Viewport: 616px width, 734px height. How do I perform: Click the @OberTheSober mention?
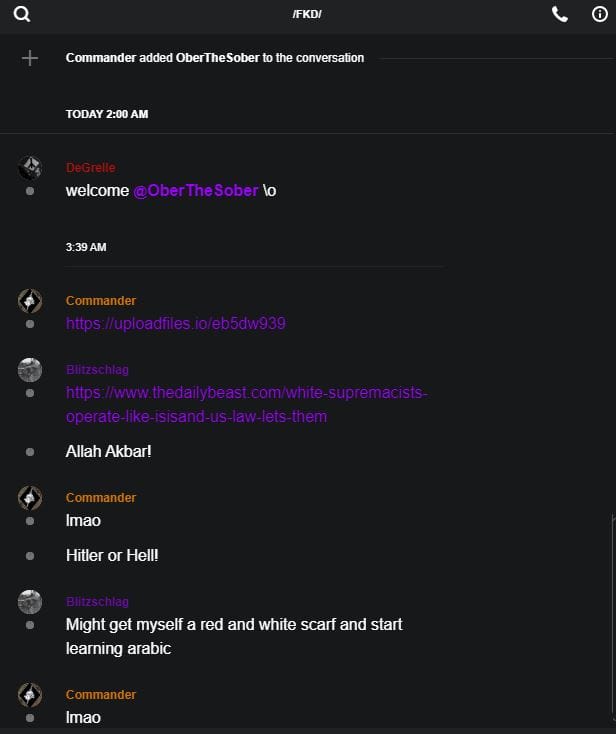[x=196, y=190]
